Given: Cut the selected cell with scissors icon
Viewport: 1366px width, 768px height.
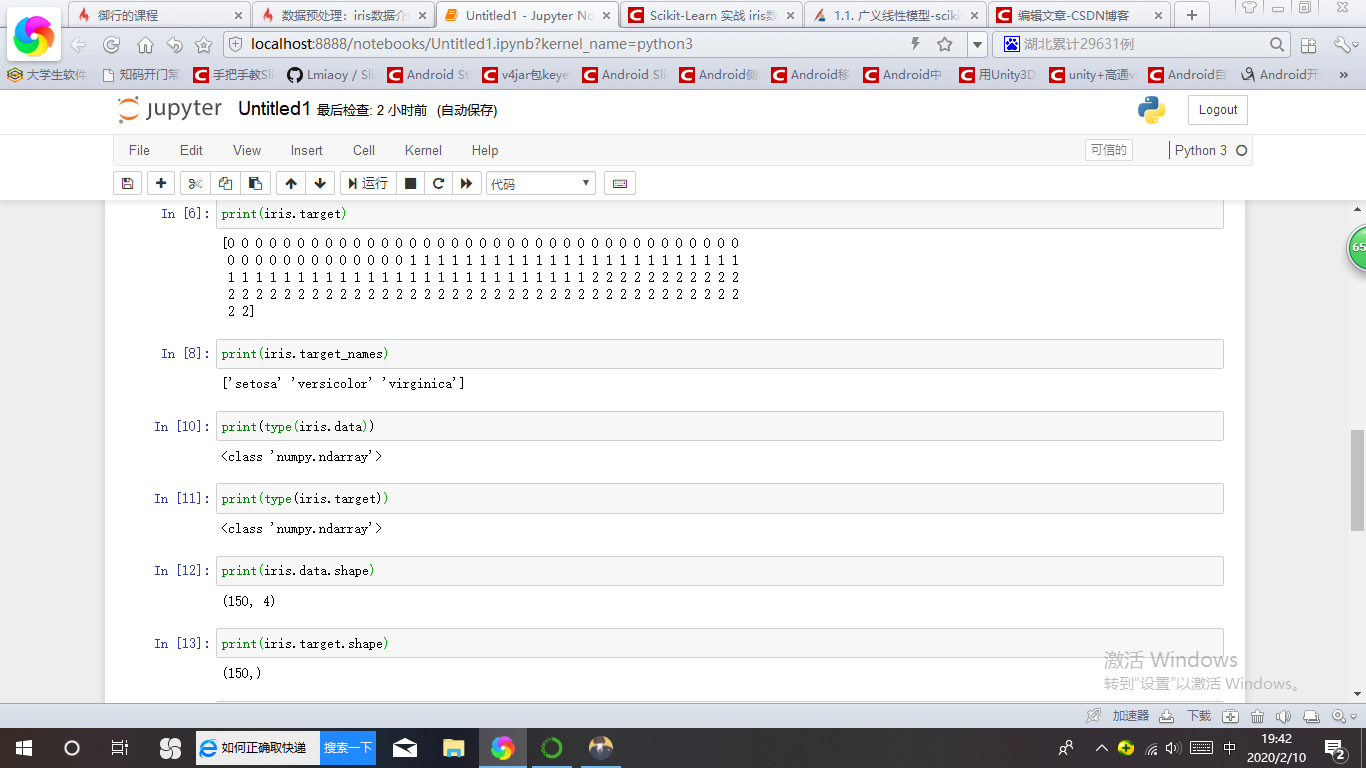Looking at the screenshot, I should click(193, 183).
